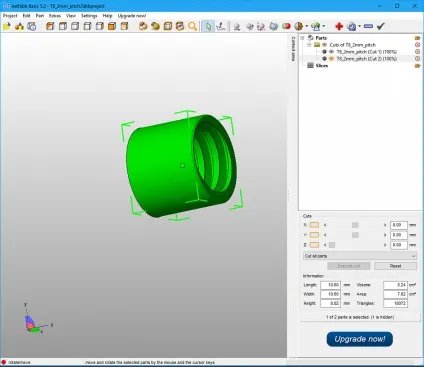Viewport: 424px width, 367px height.
Task: Choose the first standard-view cube with orange face
Action: pos(50,26)
